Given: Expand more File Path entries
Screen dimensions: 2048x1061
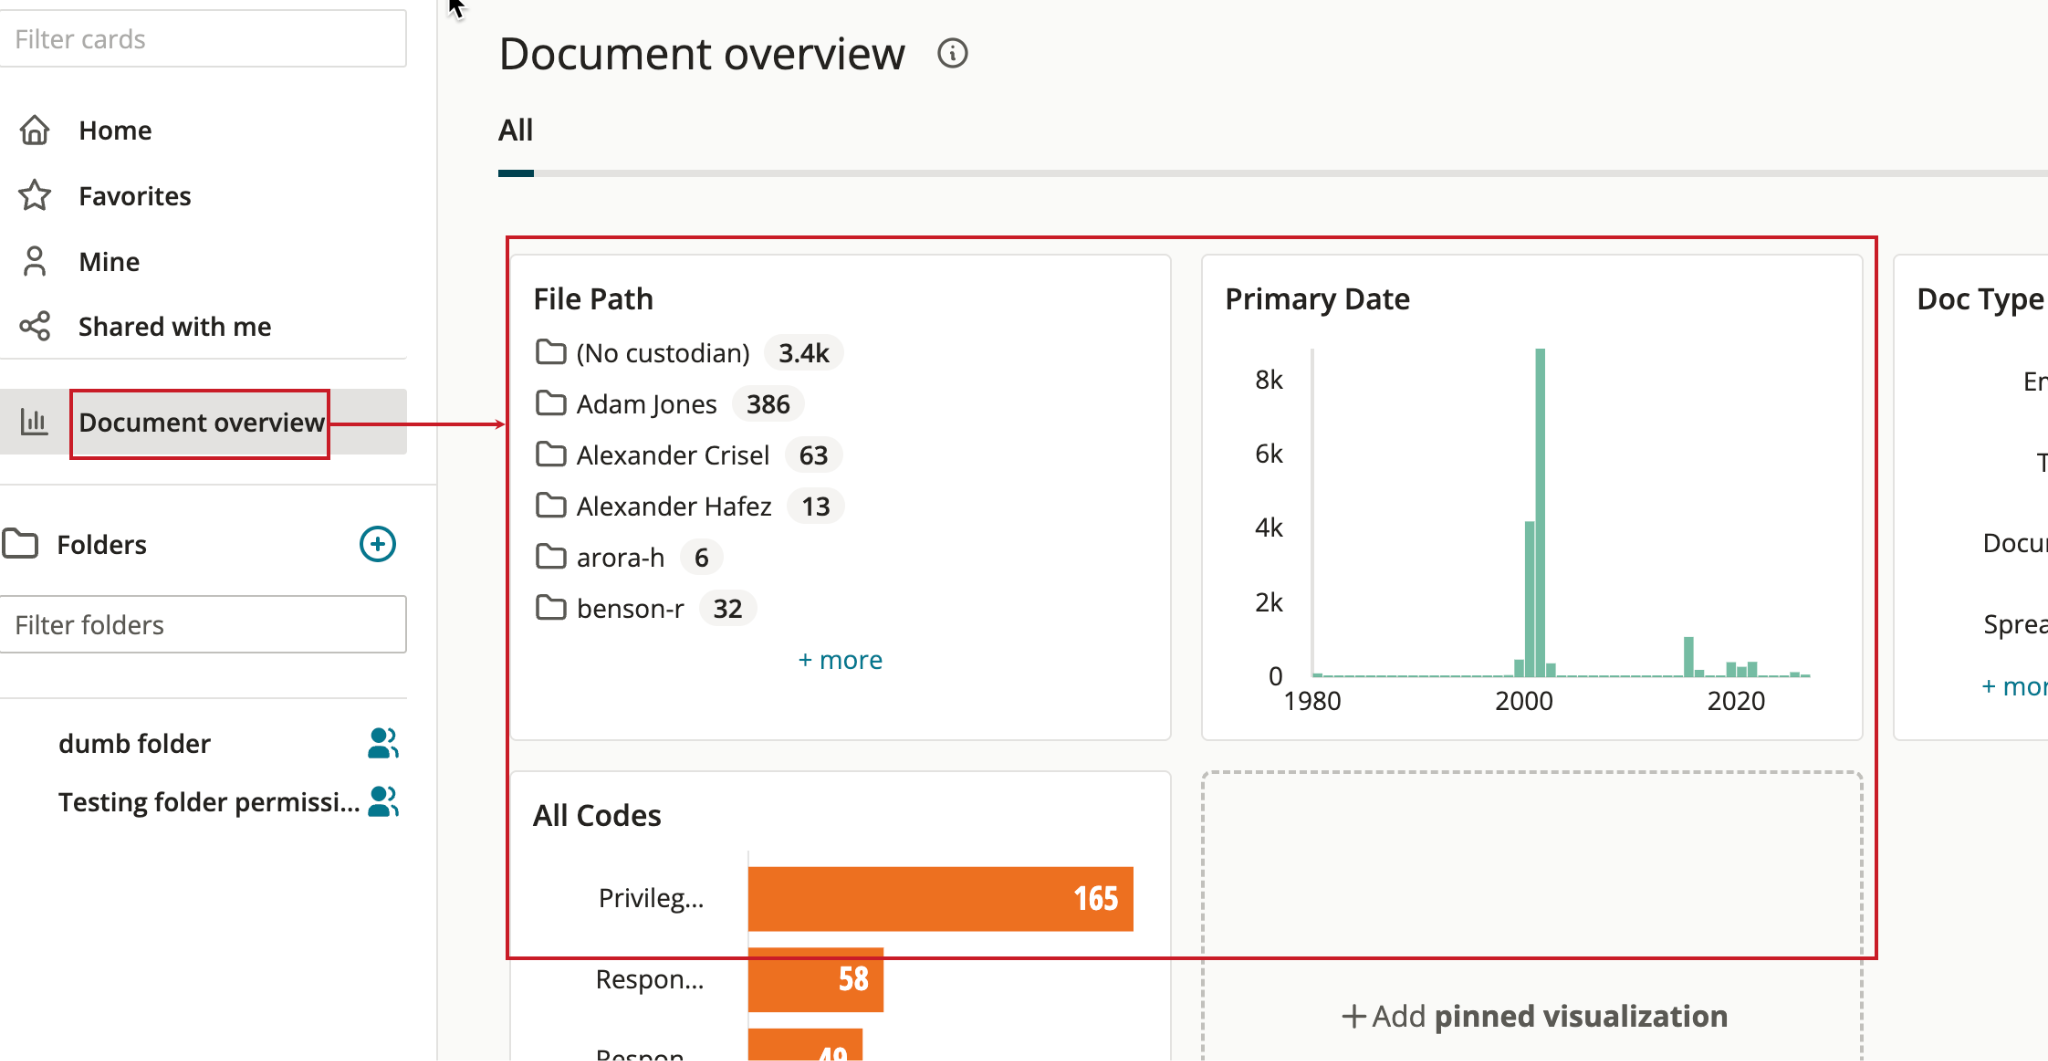Looking at the screenshot, I should coord(840,660).
